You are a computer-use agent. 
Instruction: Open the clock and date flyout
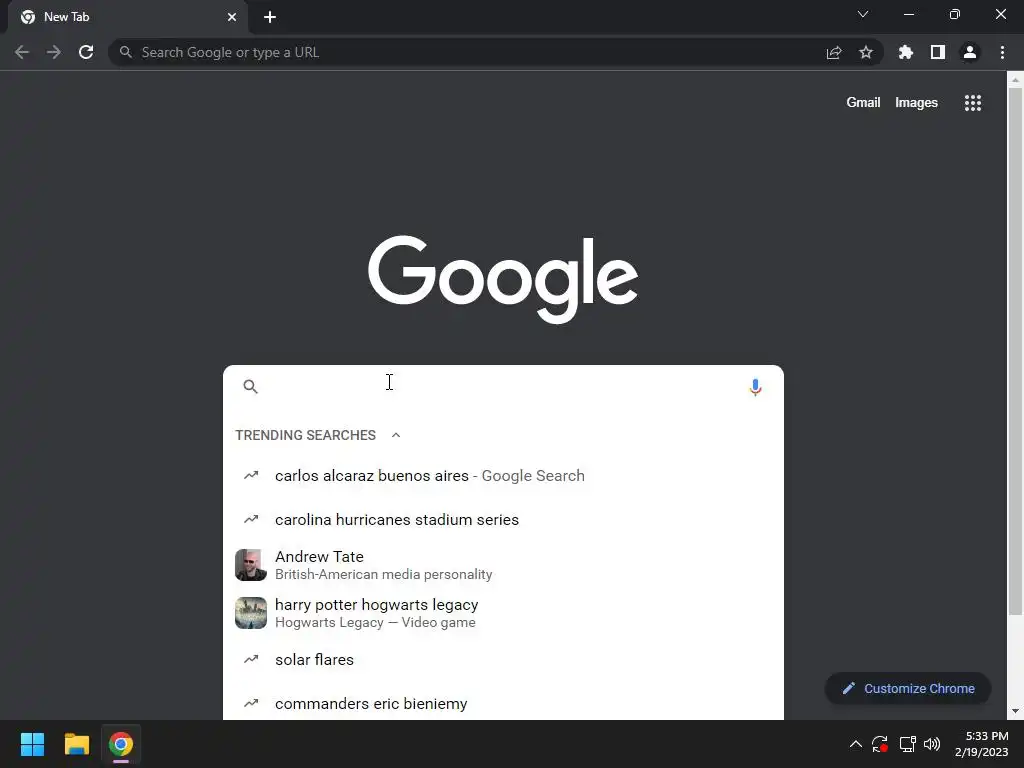(x=982, y=744)
